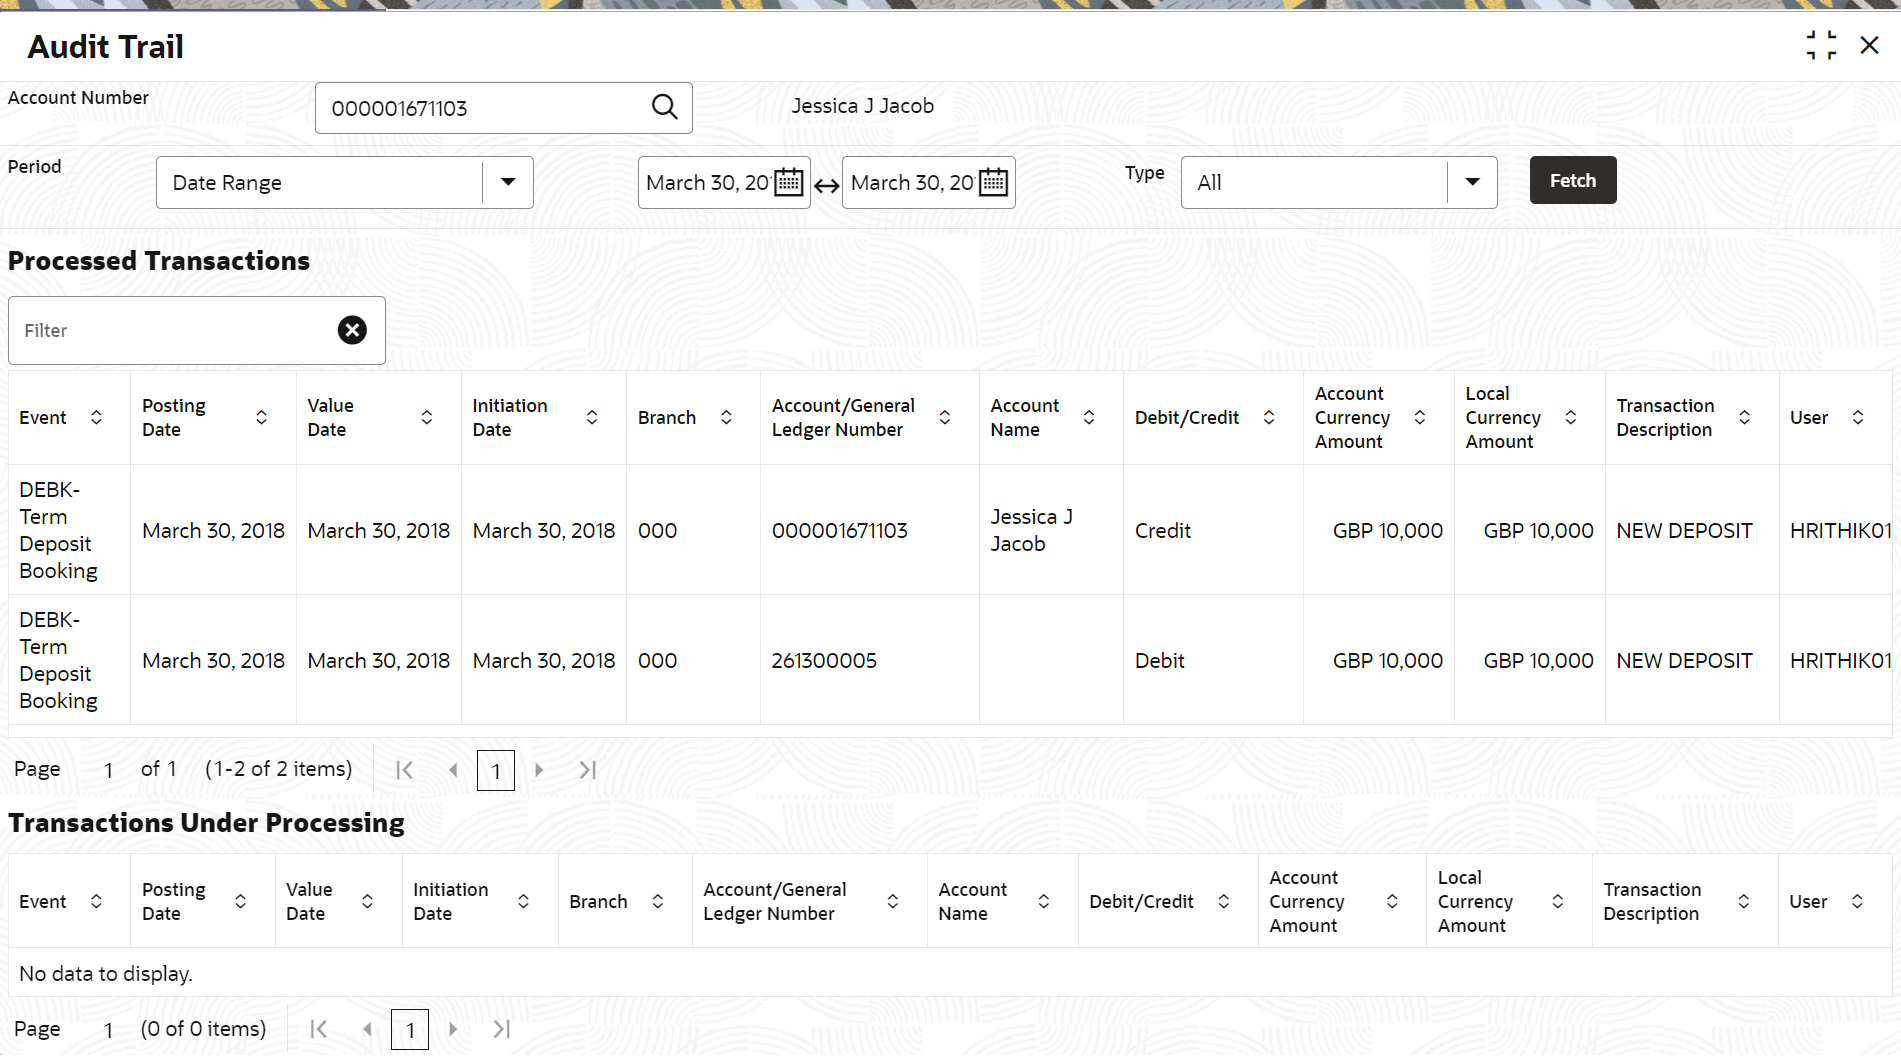Screen dimensions: 1901x1057
Task: Click ledger number 261300005 in Debit row
Action: 824,660
